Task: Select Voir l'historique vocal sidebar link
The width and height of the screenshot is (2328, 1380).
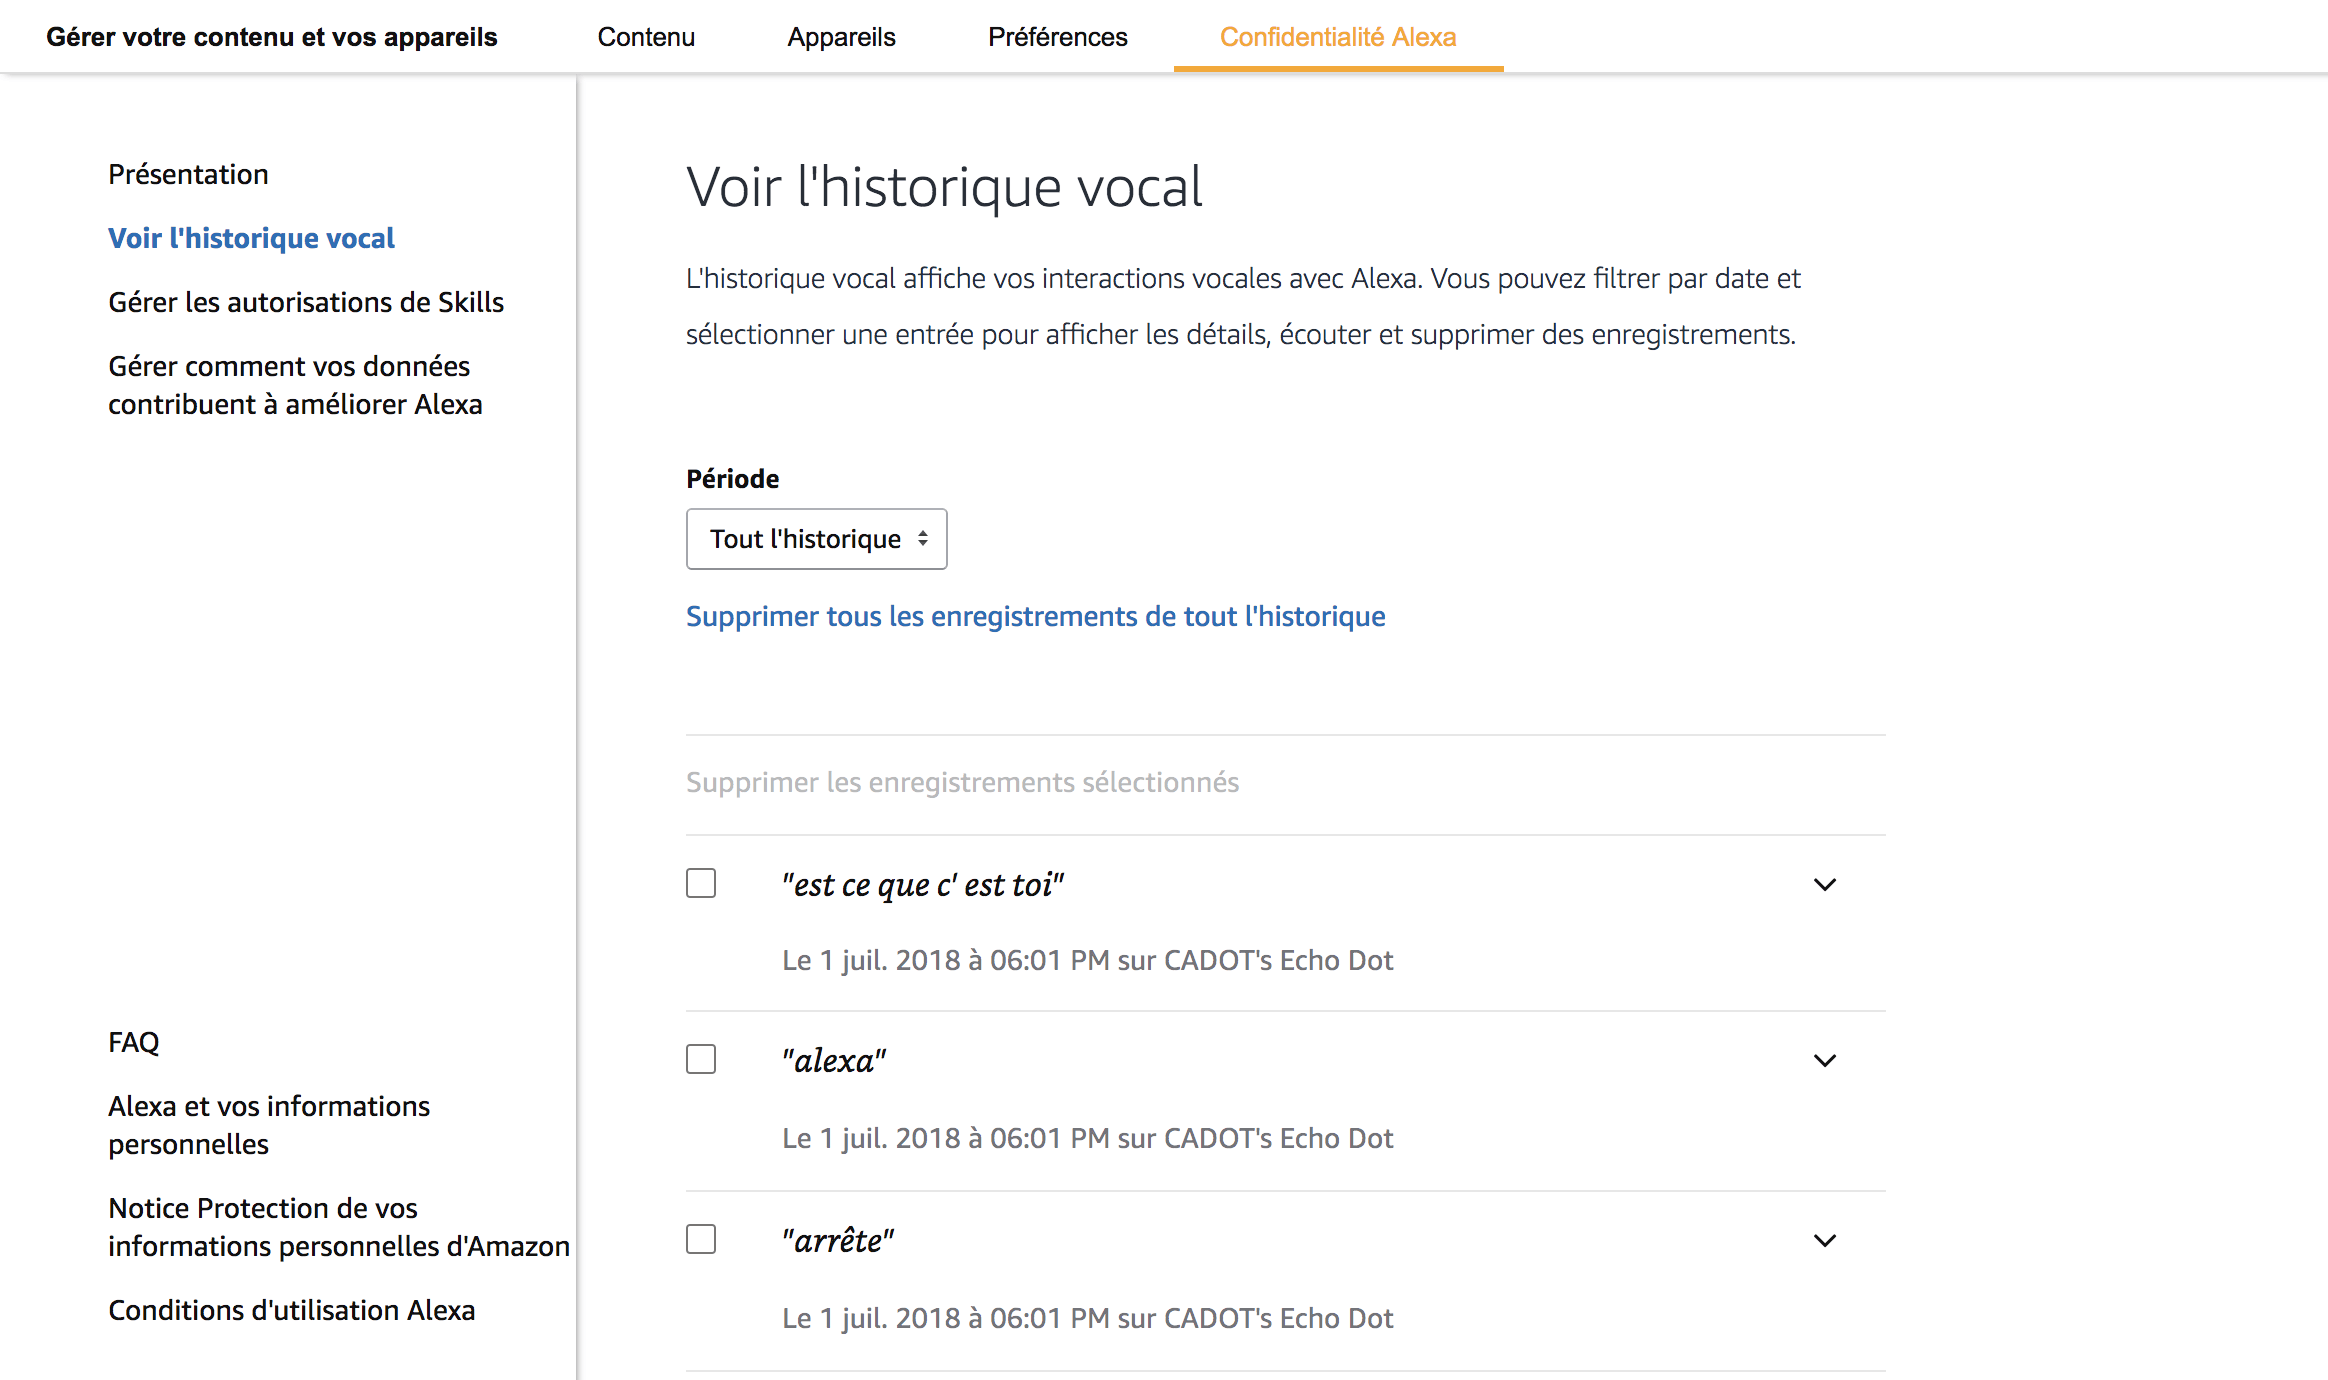Action: click(251, 238)
